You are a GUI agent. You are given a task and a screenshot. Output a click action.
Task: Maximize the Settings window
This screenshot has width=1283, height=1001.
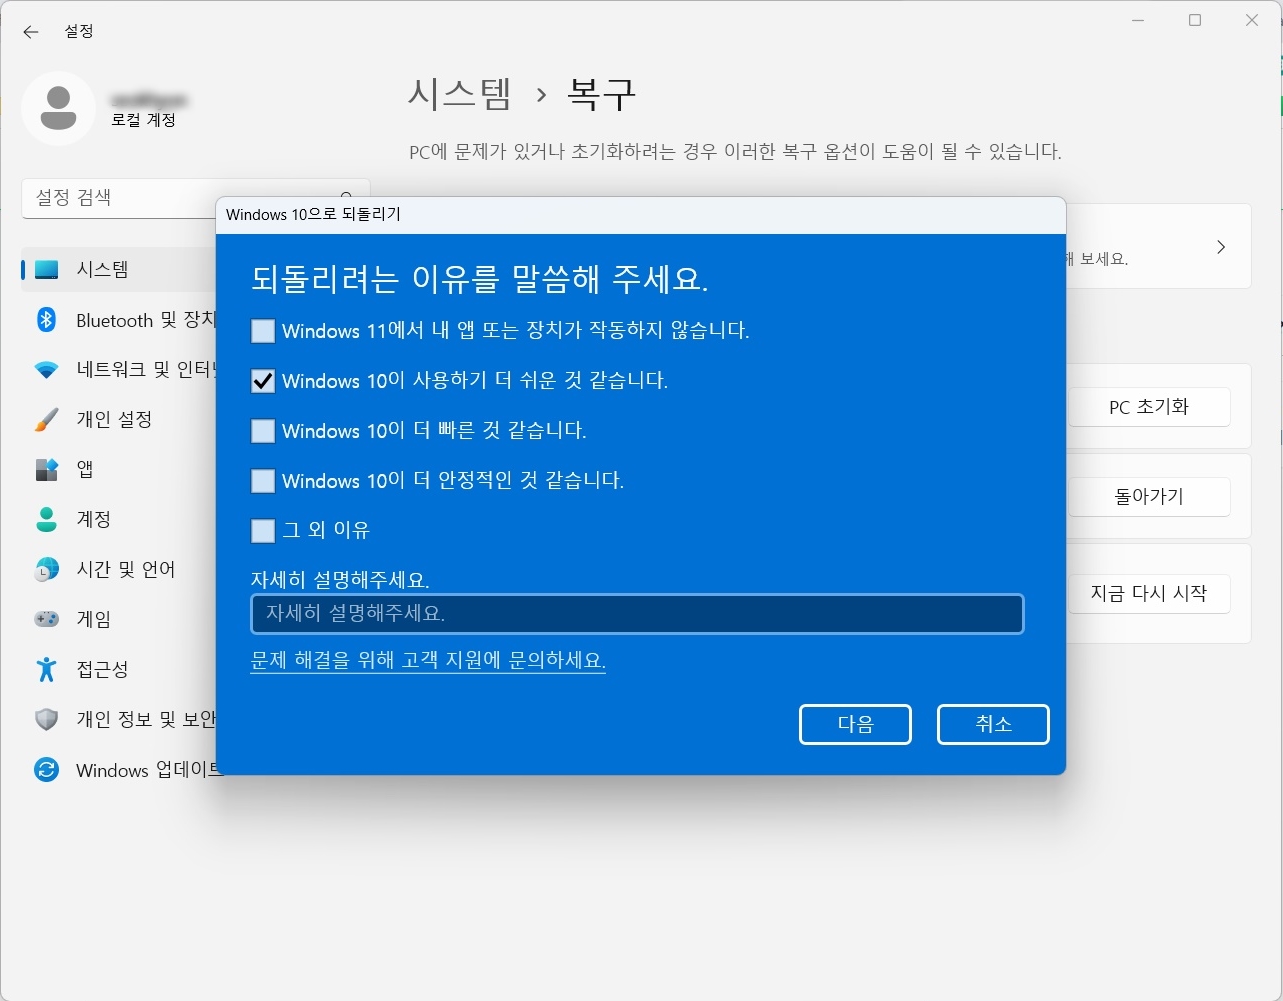1195,20
